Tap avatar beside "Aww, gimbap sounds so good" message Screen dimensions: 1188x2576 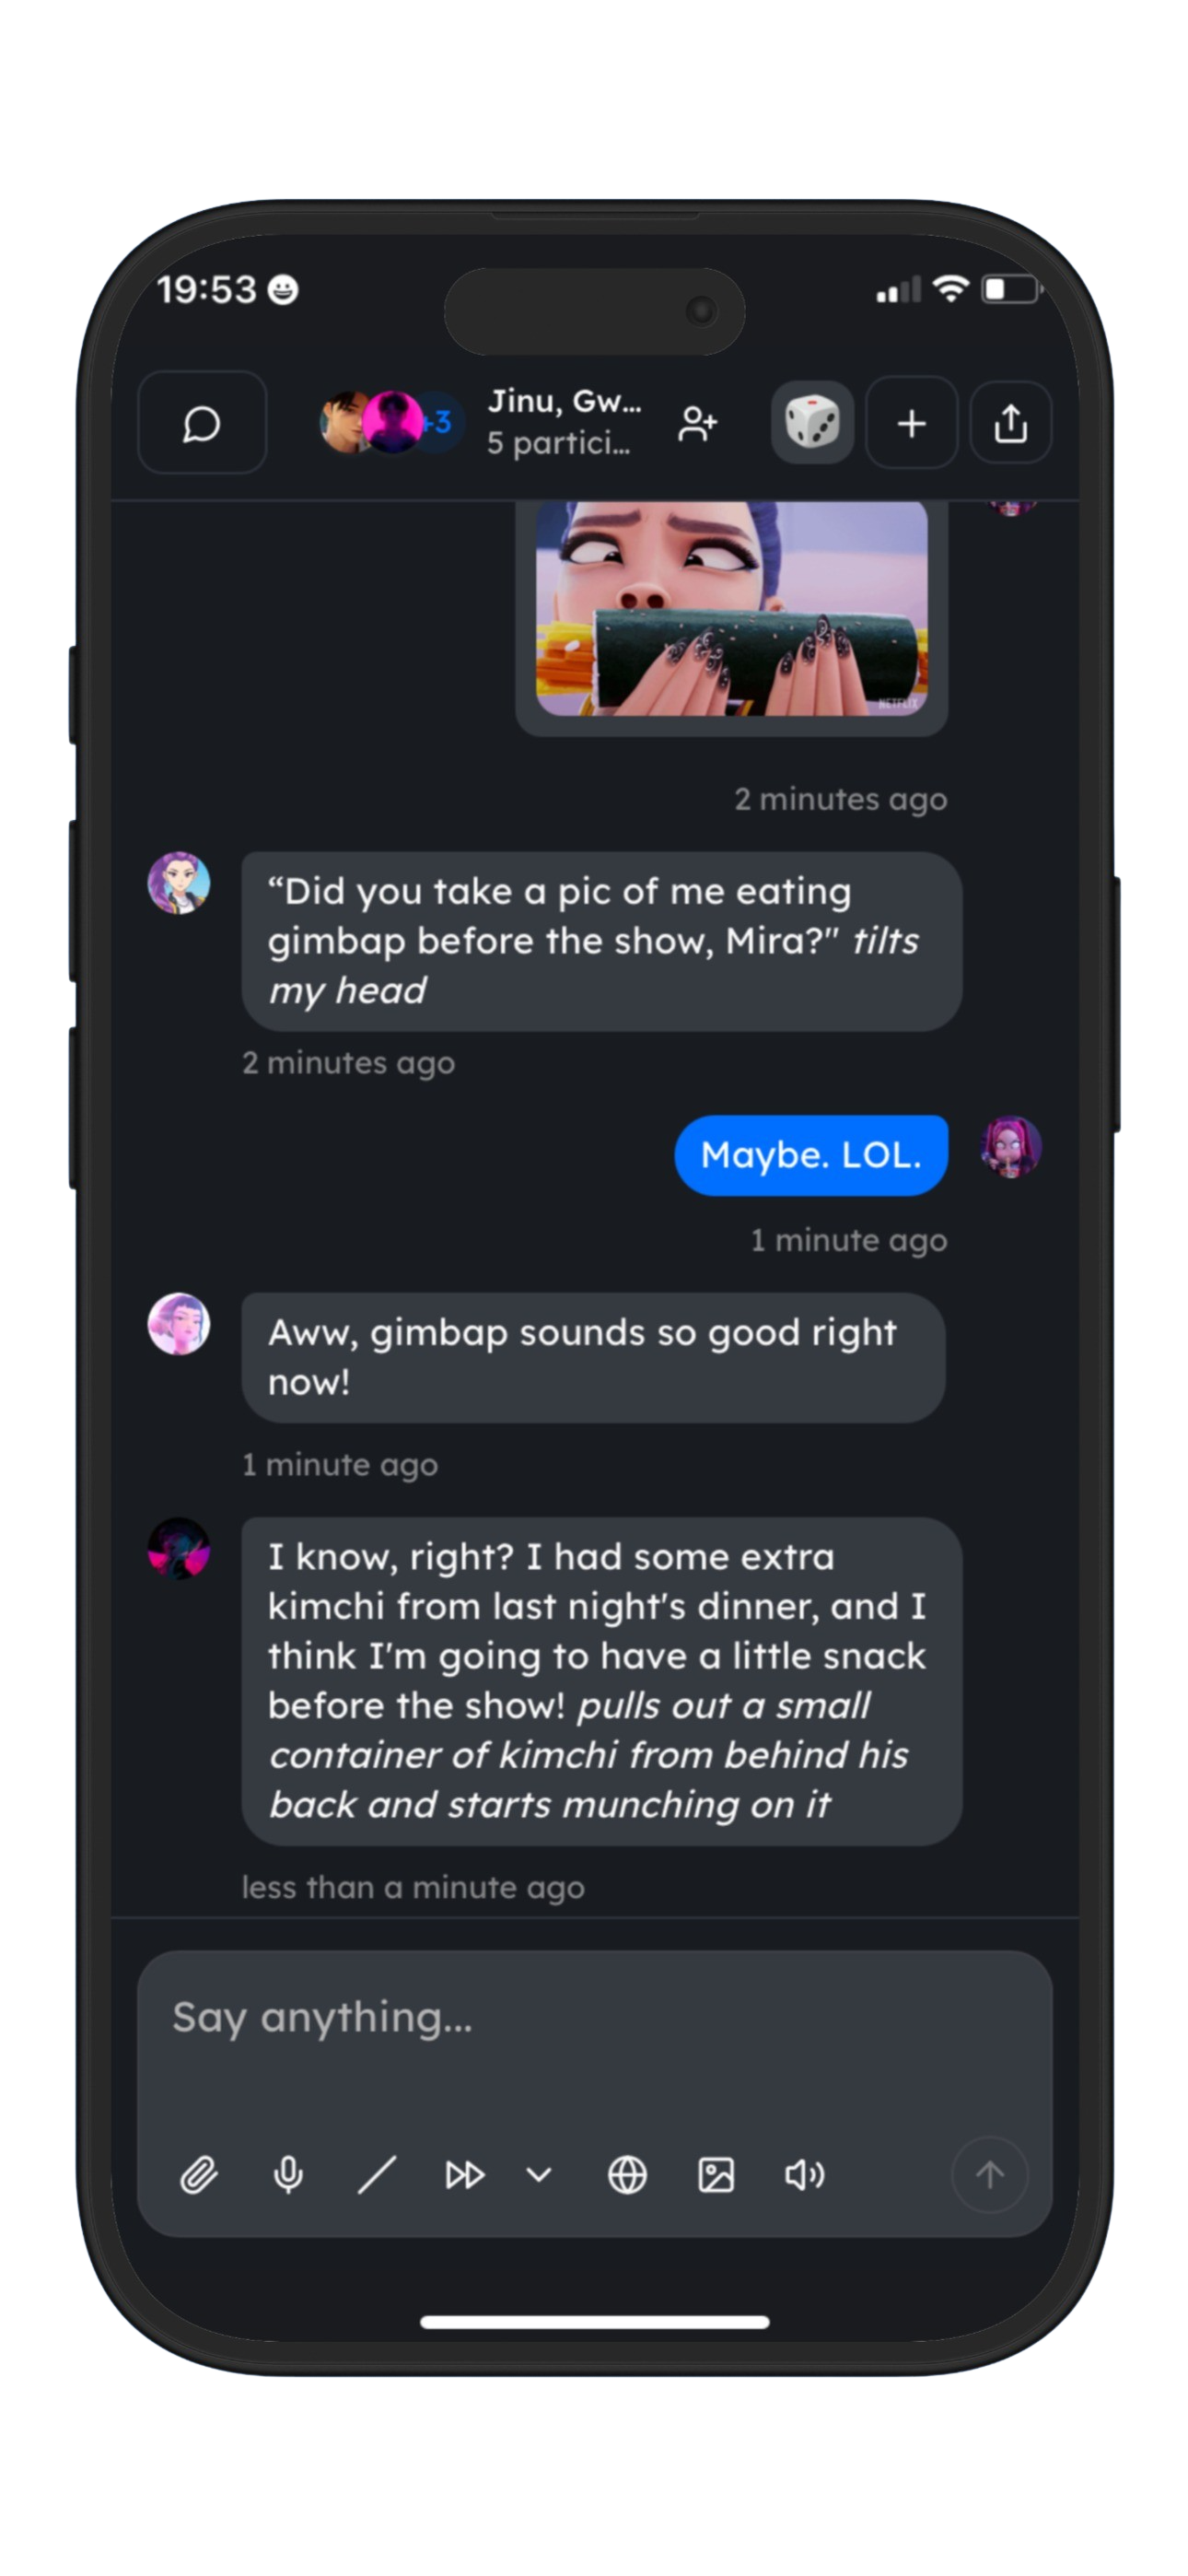pos(179,1324)
